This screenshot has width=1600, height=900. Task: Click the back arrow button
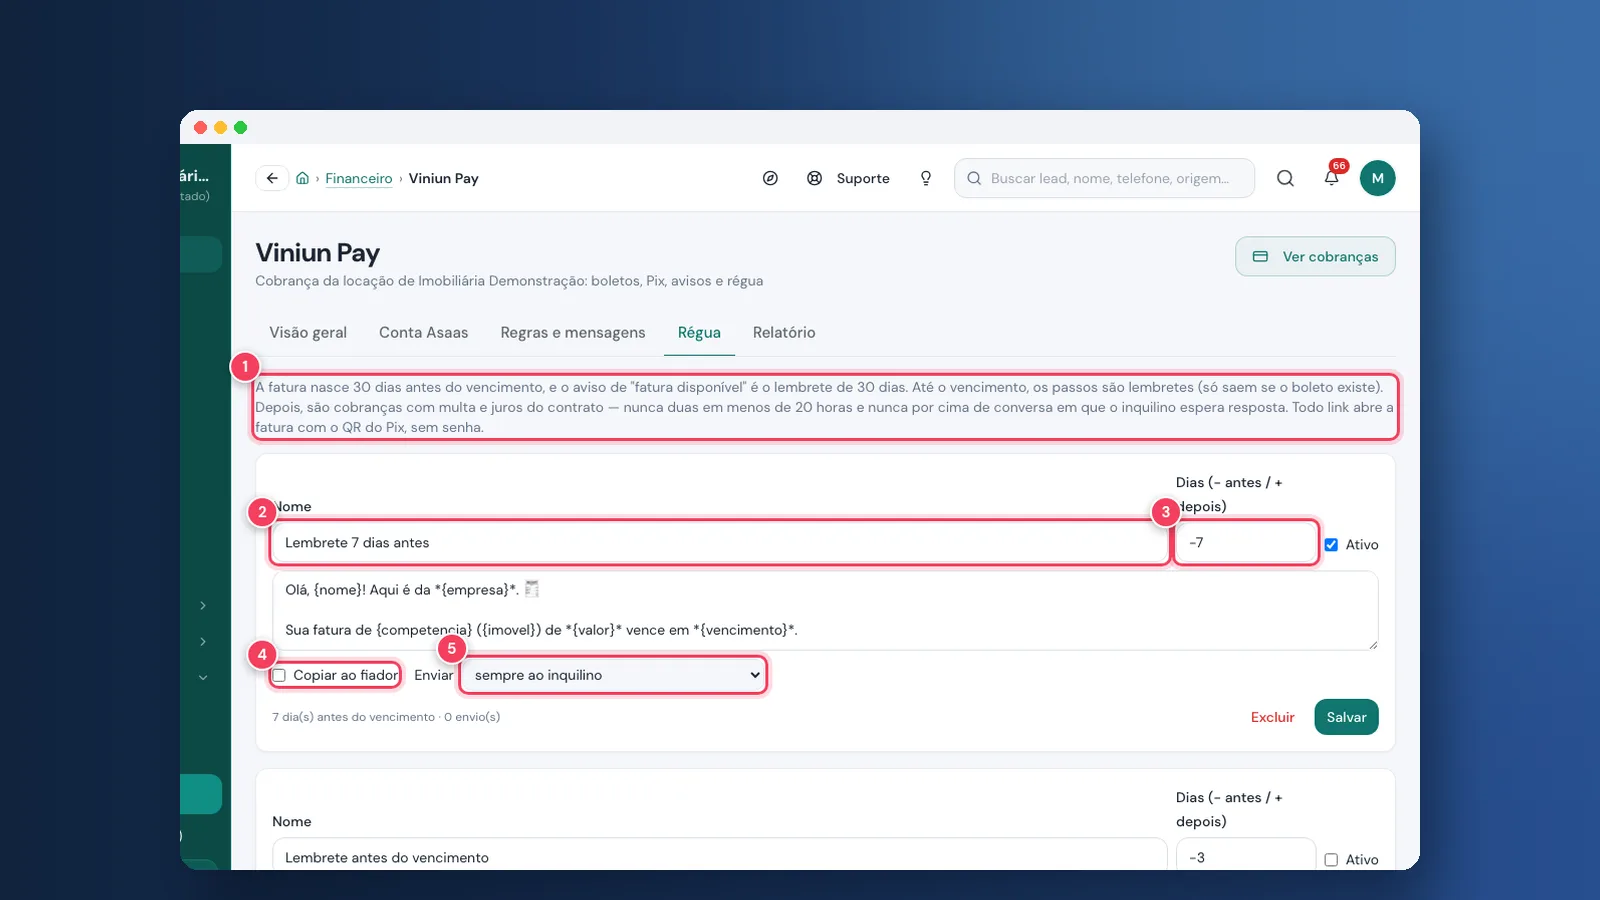click(272, 178)
